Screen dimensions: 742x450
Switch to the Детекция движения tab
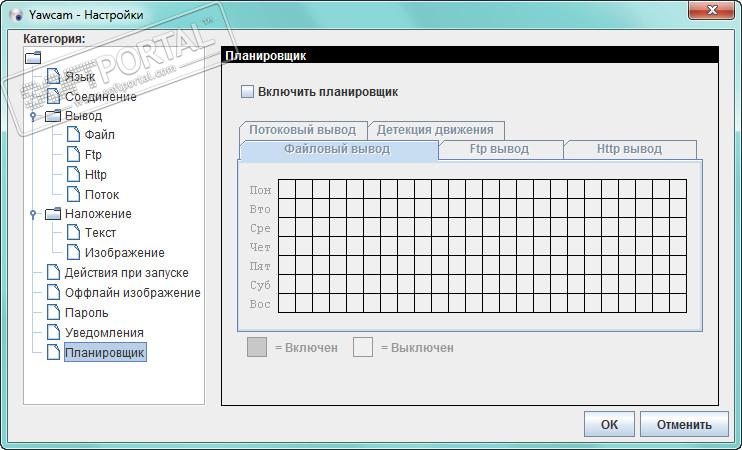click(435, 130)
